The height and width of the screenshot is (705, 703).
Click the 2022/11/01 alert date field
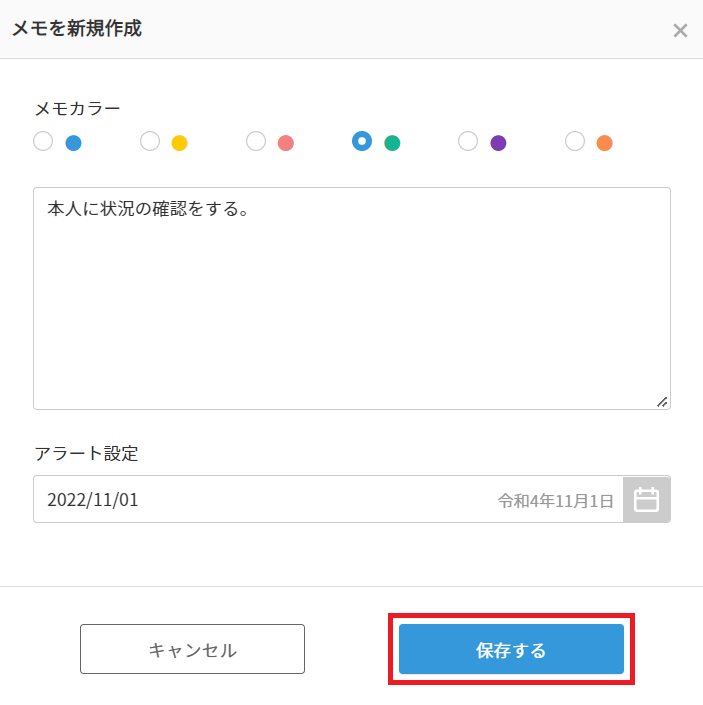click(x=260, y=499)
